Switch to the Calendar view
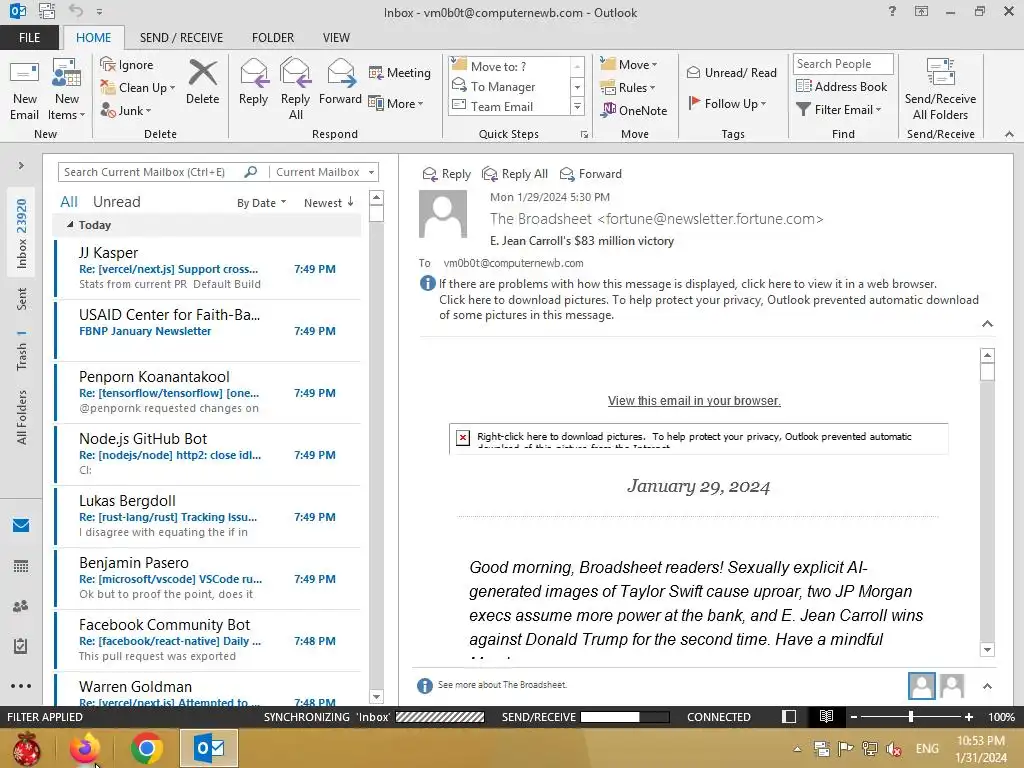 coord(21,566)
